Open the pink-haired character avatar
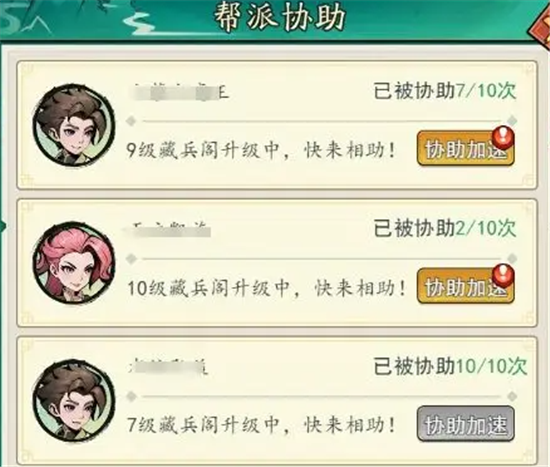550x467 pixels. point(74,263)
